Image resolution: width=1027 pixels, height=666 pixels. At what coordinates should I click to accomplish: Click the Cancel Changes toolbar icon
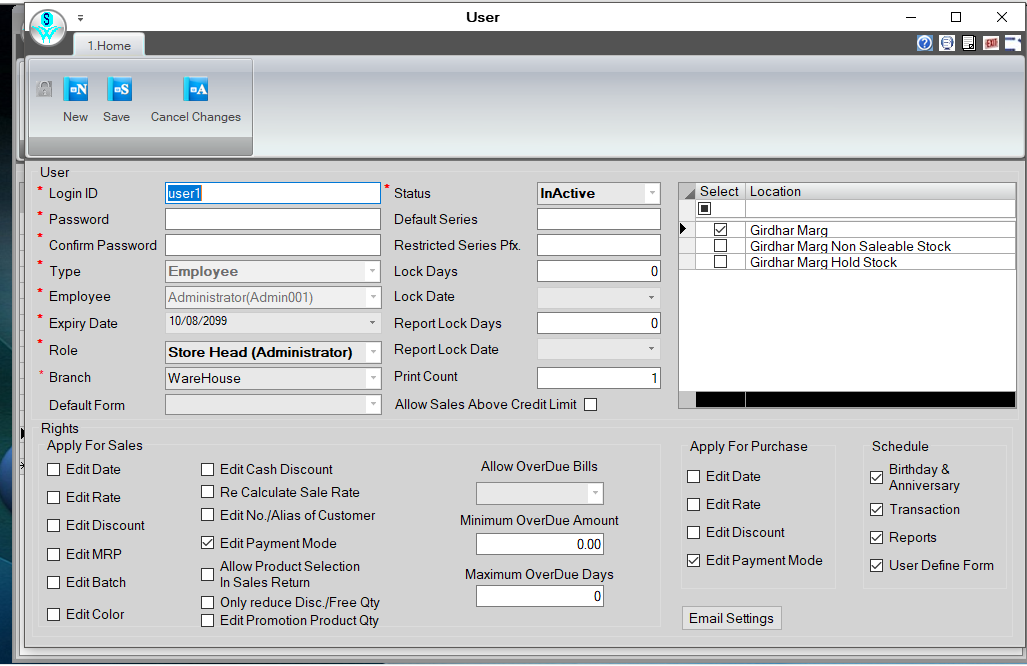coord(195,90)
